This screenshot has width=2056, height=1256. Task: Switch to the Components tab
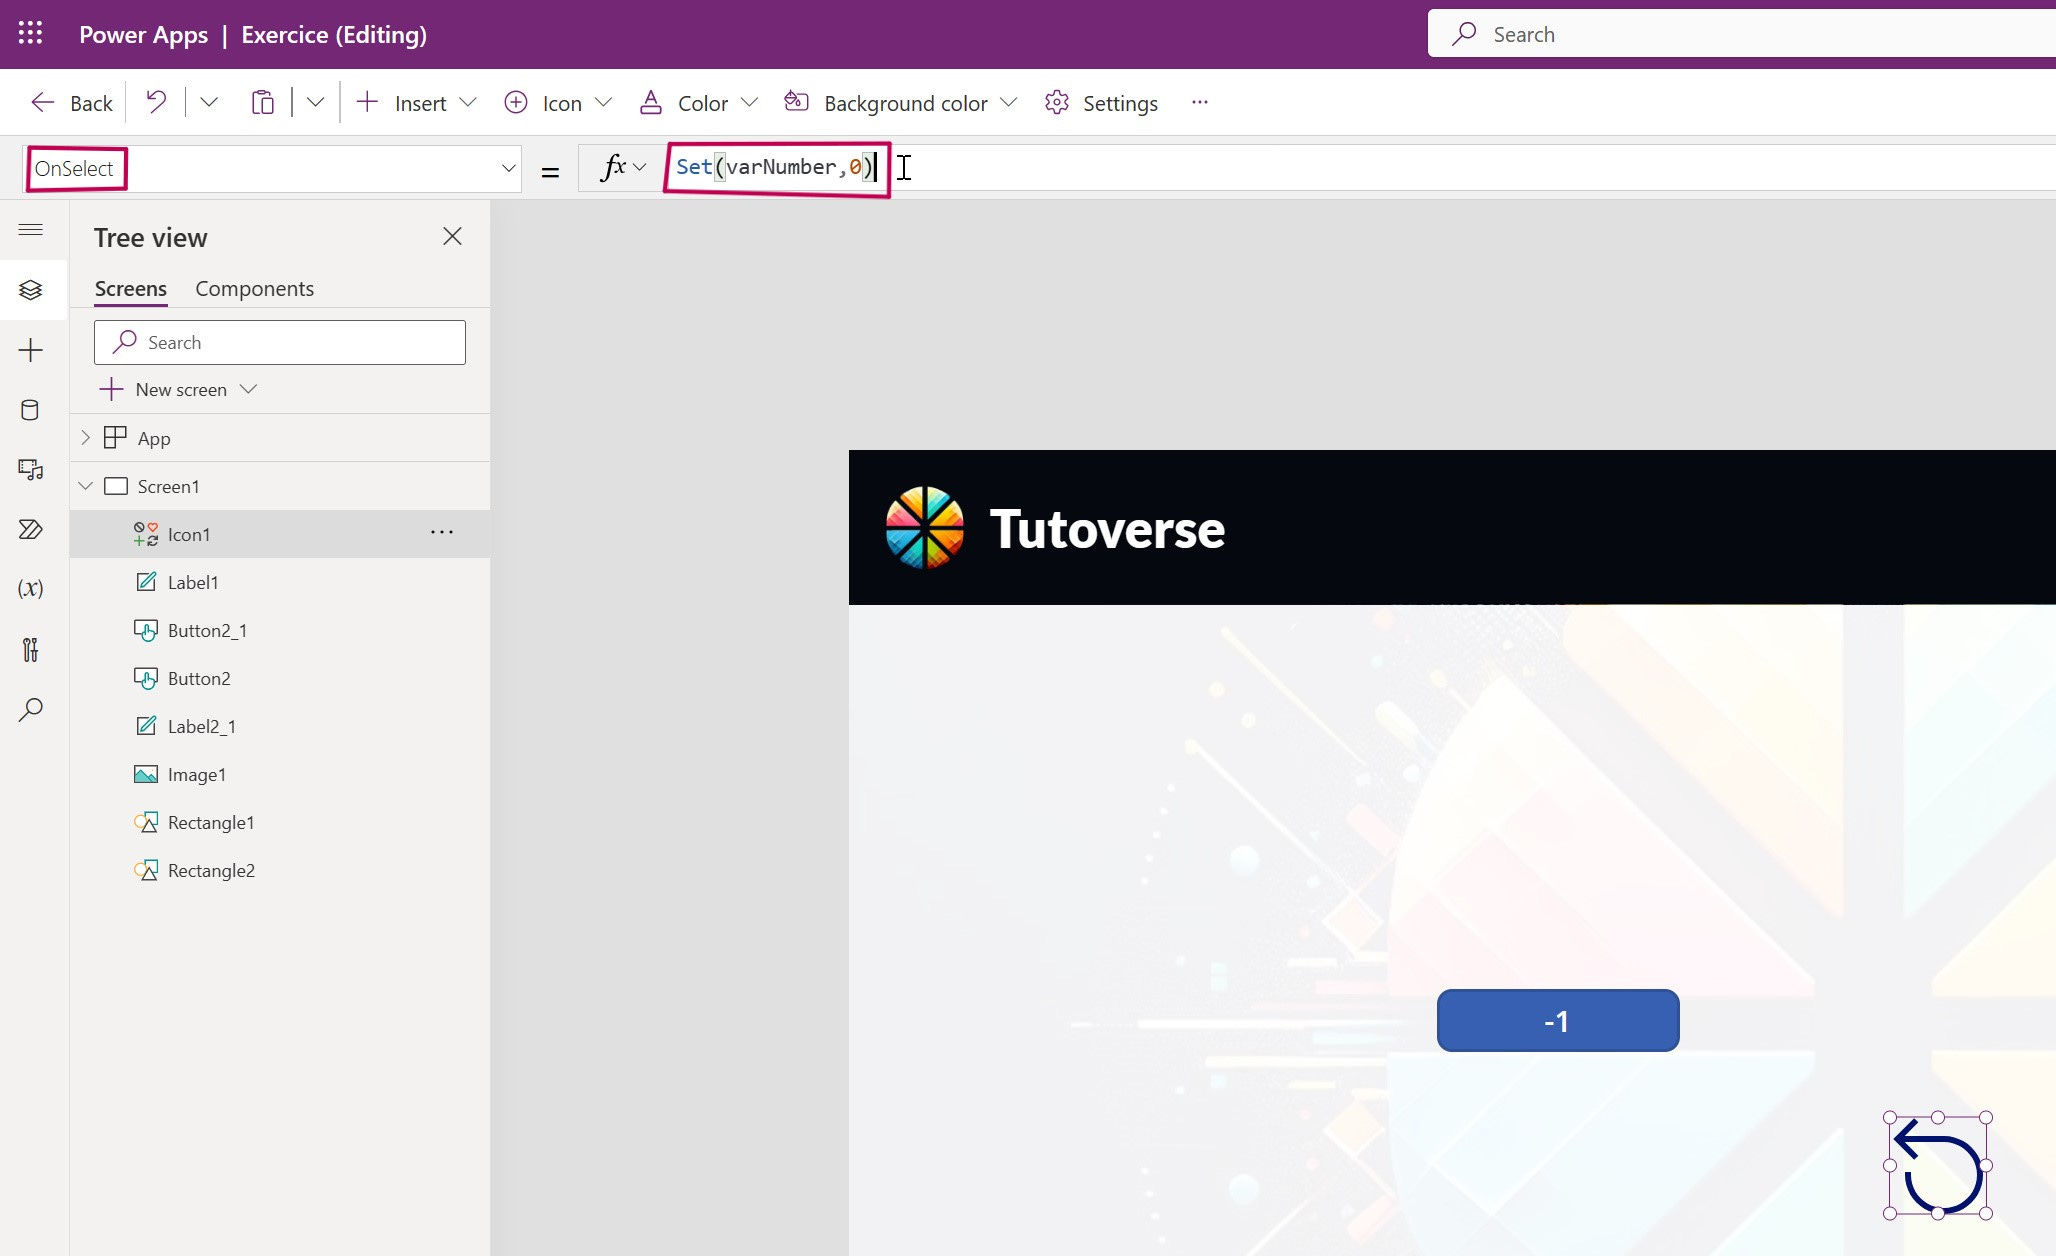tap(254, 288)
